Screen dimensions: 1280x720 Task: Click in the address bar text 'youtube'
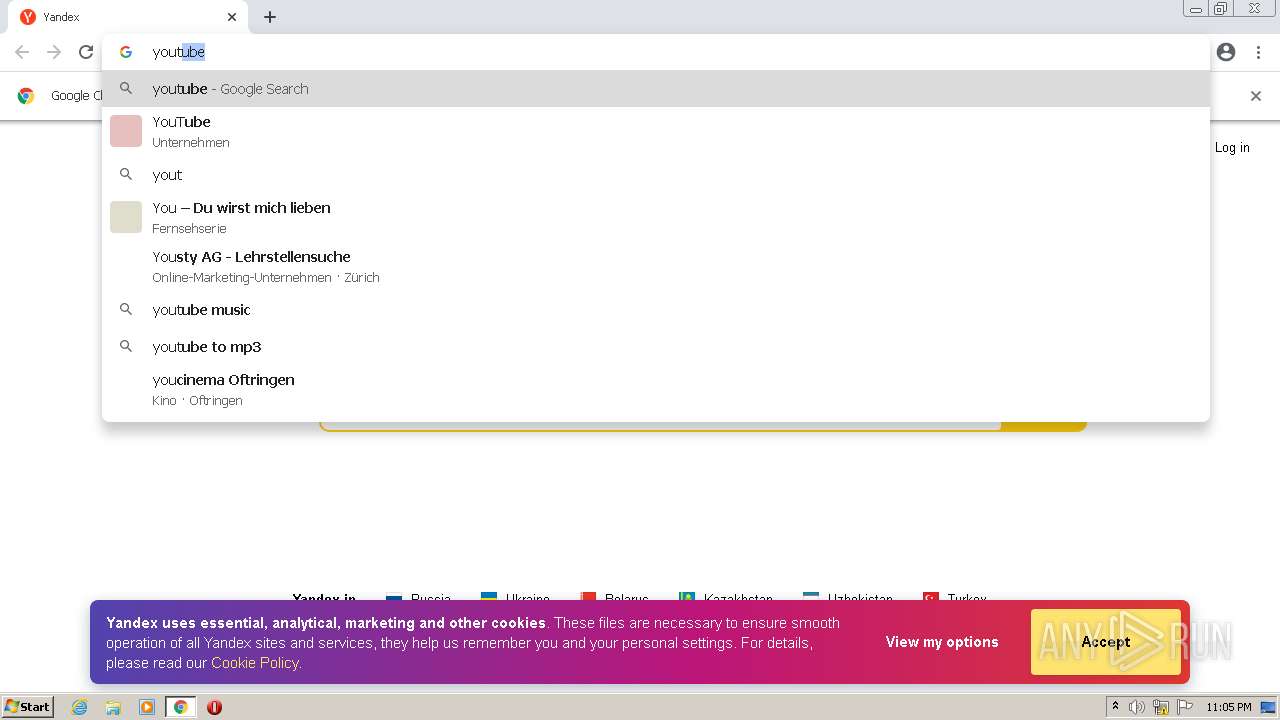point(179,52)
